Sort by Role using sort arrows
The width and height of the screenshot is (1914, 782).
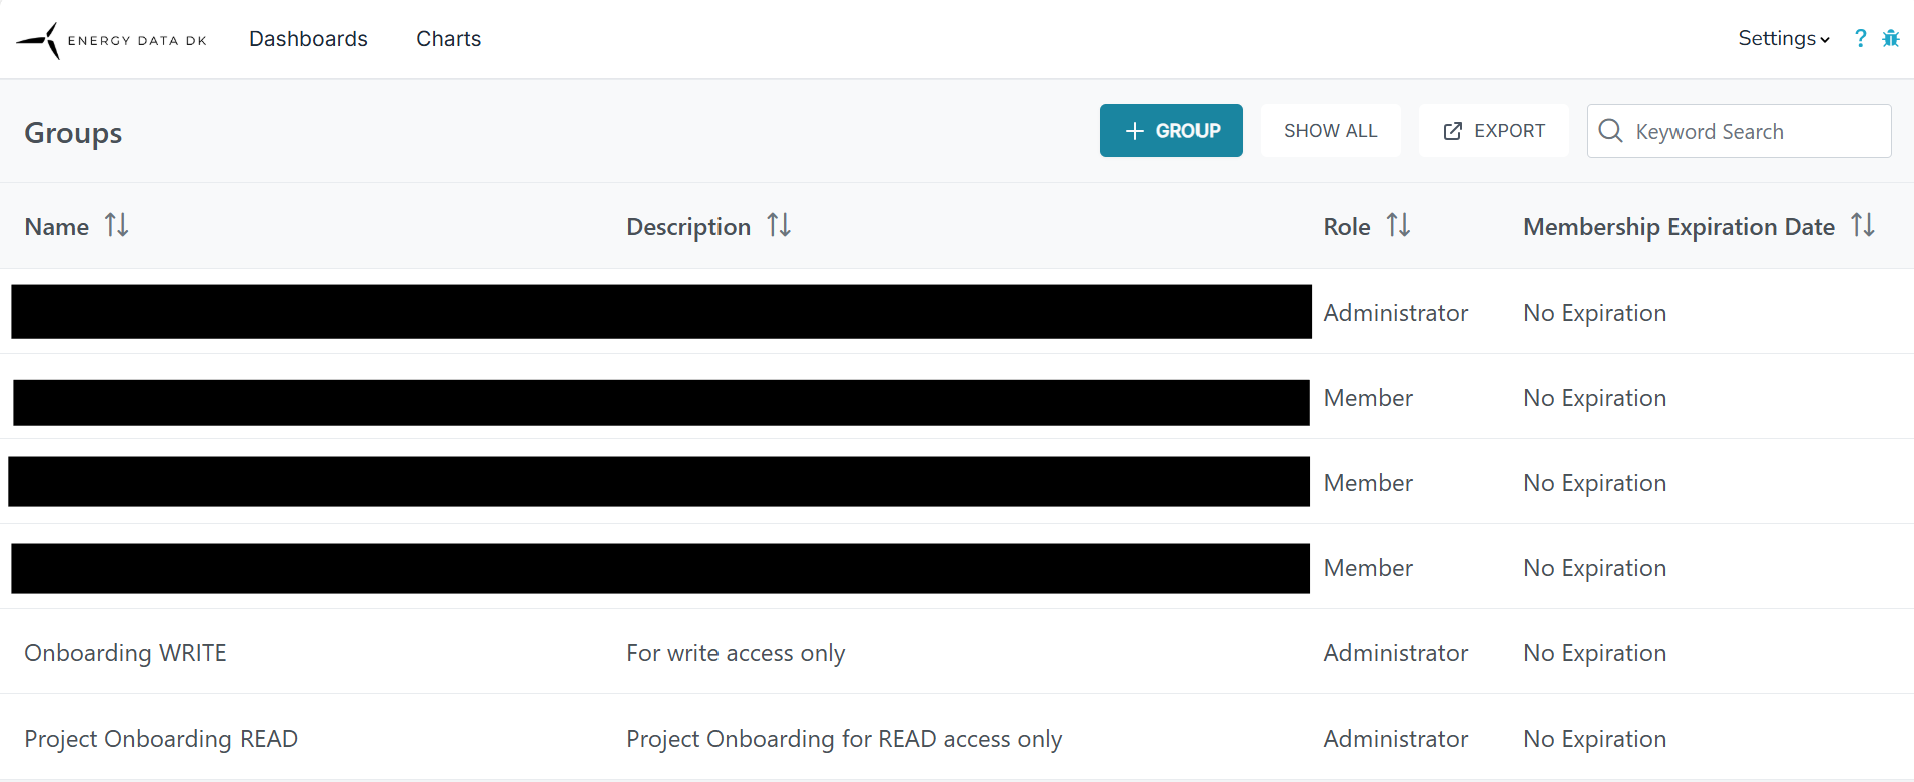click(1398, 226)
